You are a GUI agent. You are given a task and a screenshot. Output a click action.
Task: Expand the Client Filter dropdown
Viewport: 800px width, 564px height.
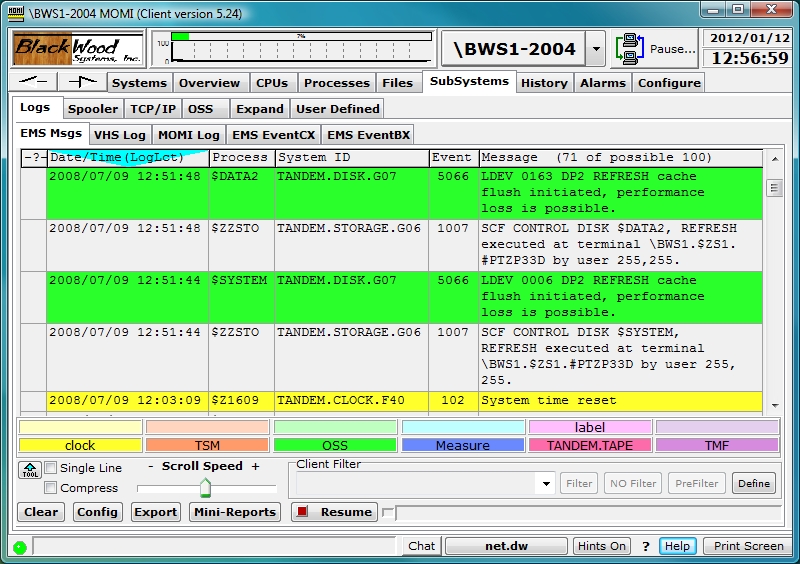pos(546,484)
